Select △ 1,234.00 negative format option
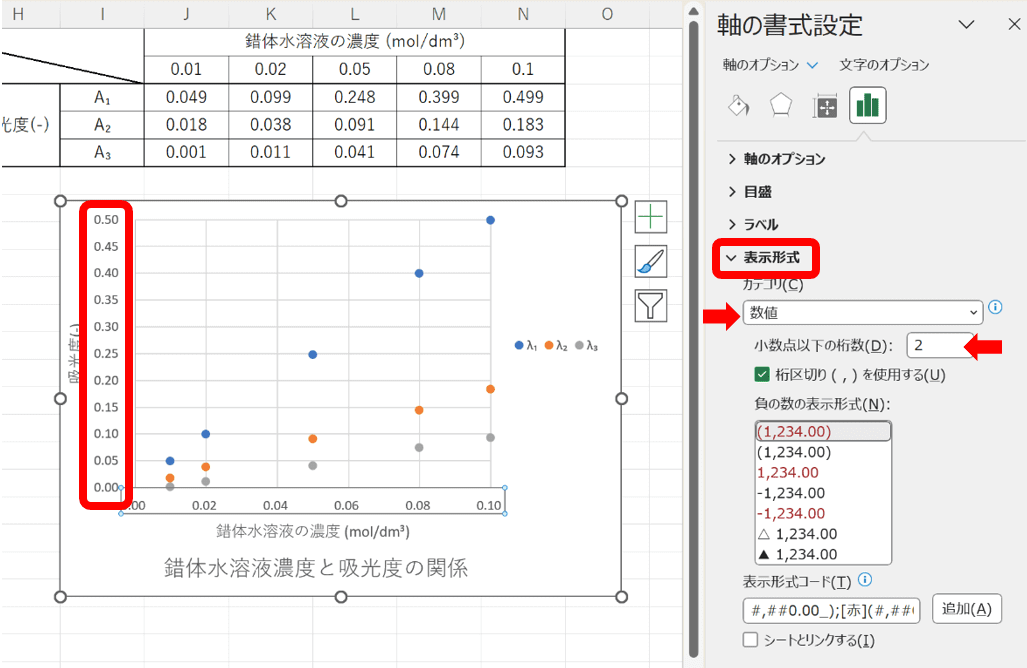 [823, 534]
